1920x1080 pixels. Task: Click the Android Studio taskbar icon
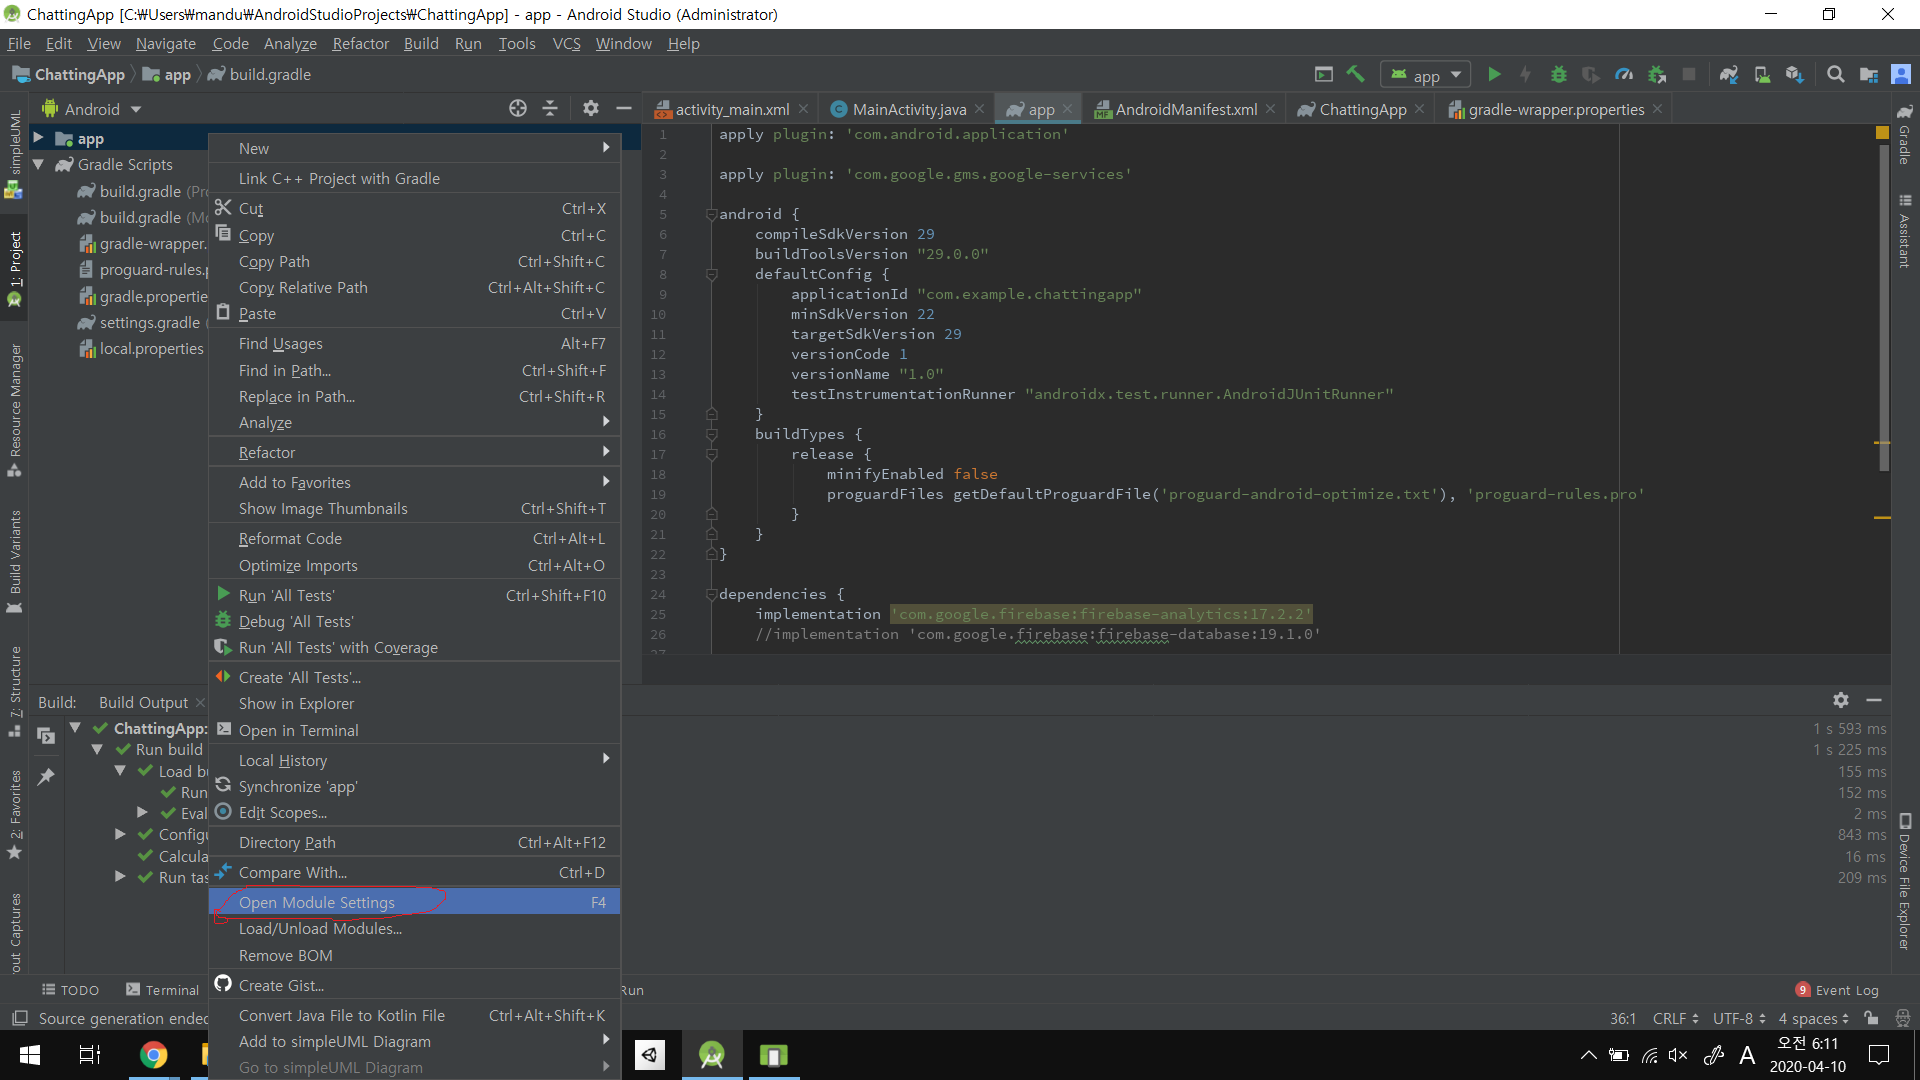click(712, 1055)
